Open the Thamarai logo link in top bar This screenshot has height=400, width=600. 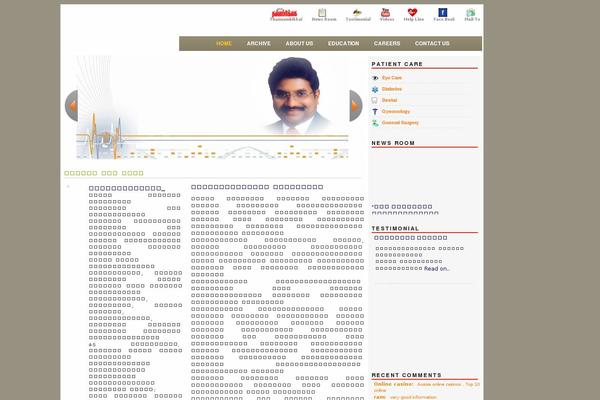coord(285,13)
